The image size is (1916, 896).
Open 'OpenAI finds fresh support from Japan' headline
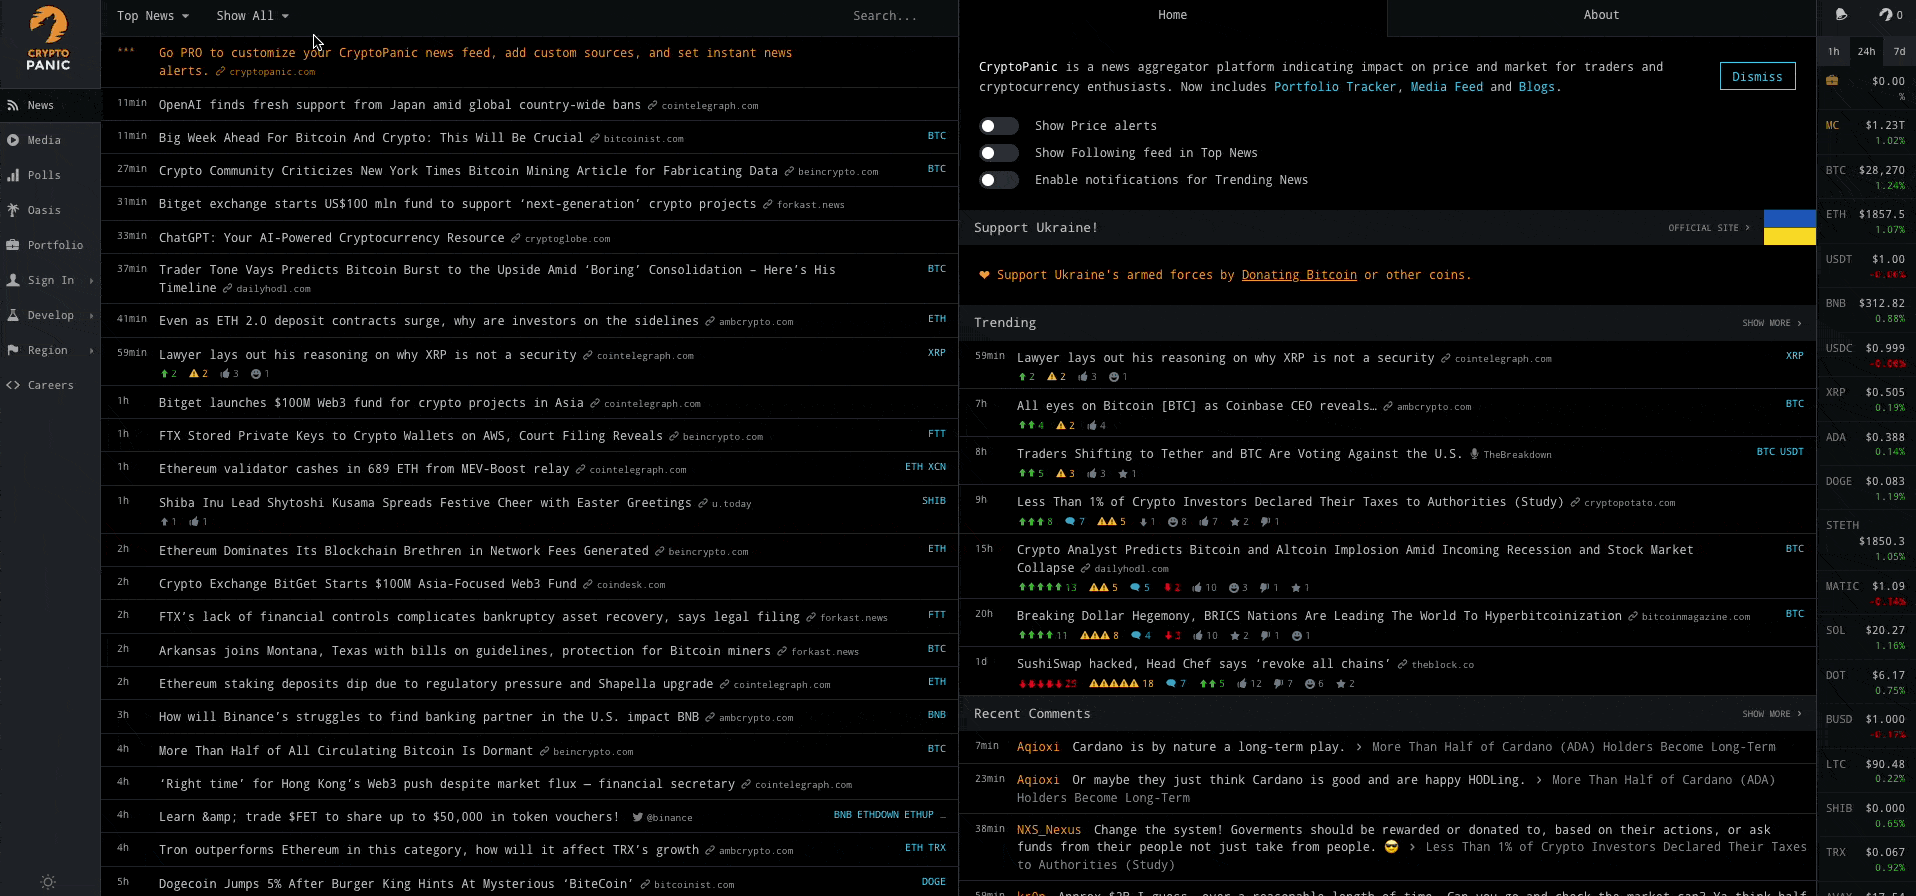[399, 105]
